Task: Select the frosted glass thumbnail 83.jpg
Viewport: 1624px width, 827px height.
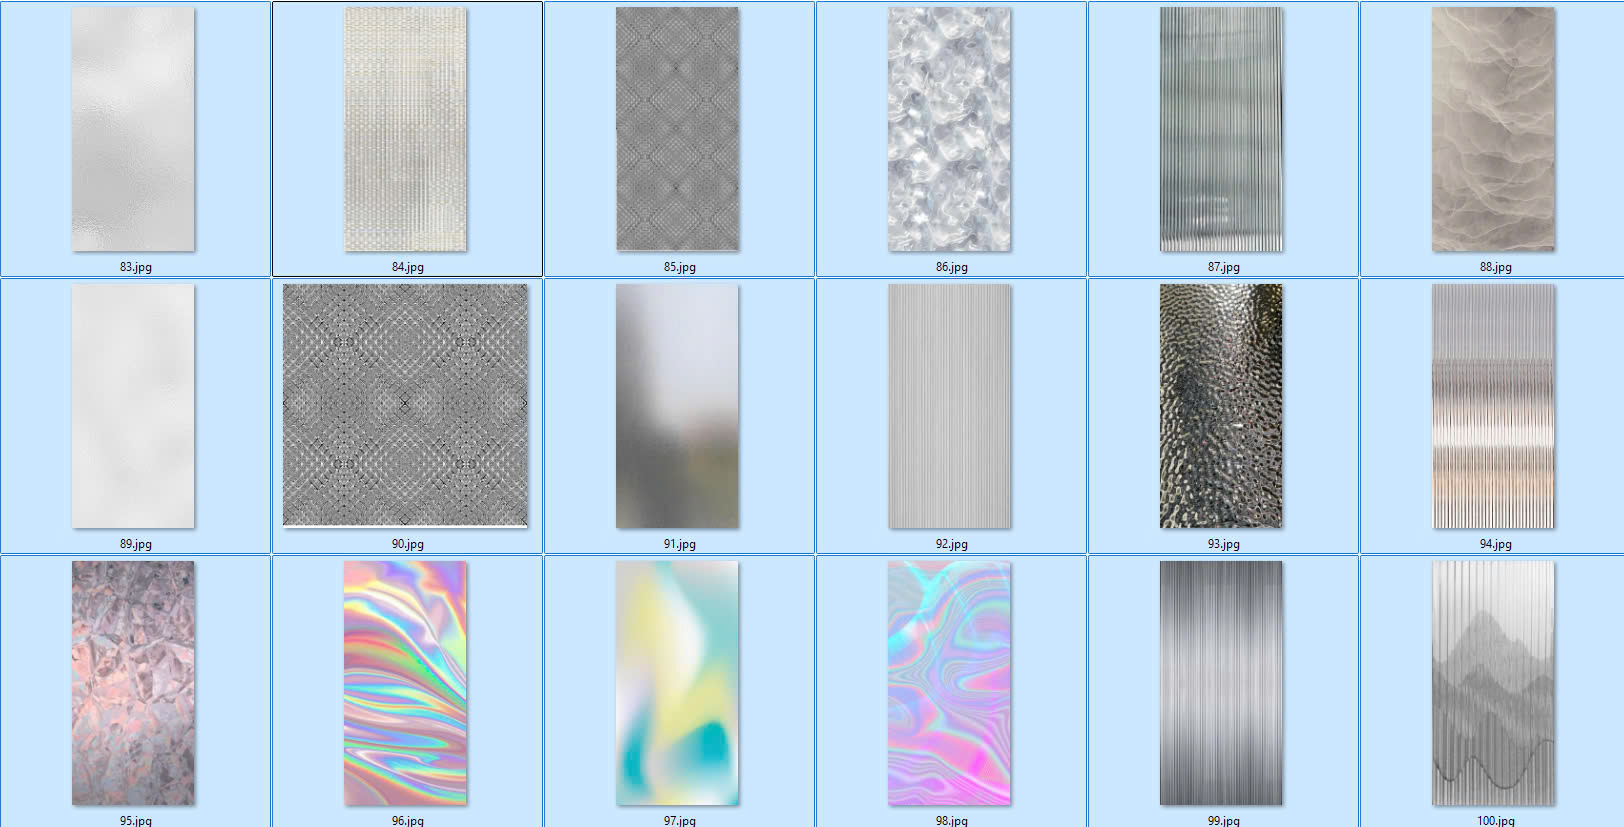Action: pyautogui.click(x=133, y=130)
